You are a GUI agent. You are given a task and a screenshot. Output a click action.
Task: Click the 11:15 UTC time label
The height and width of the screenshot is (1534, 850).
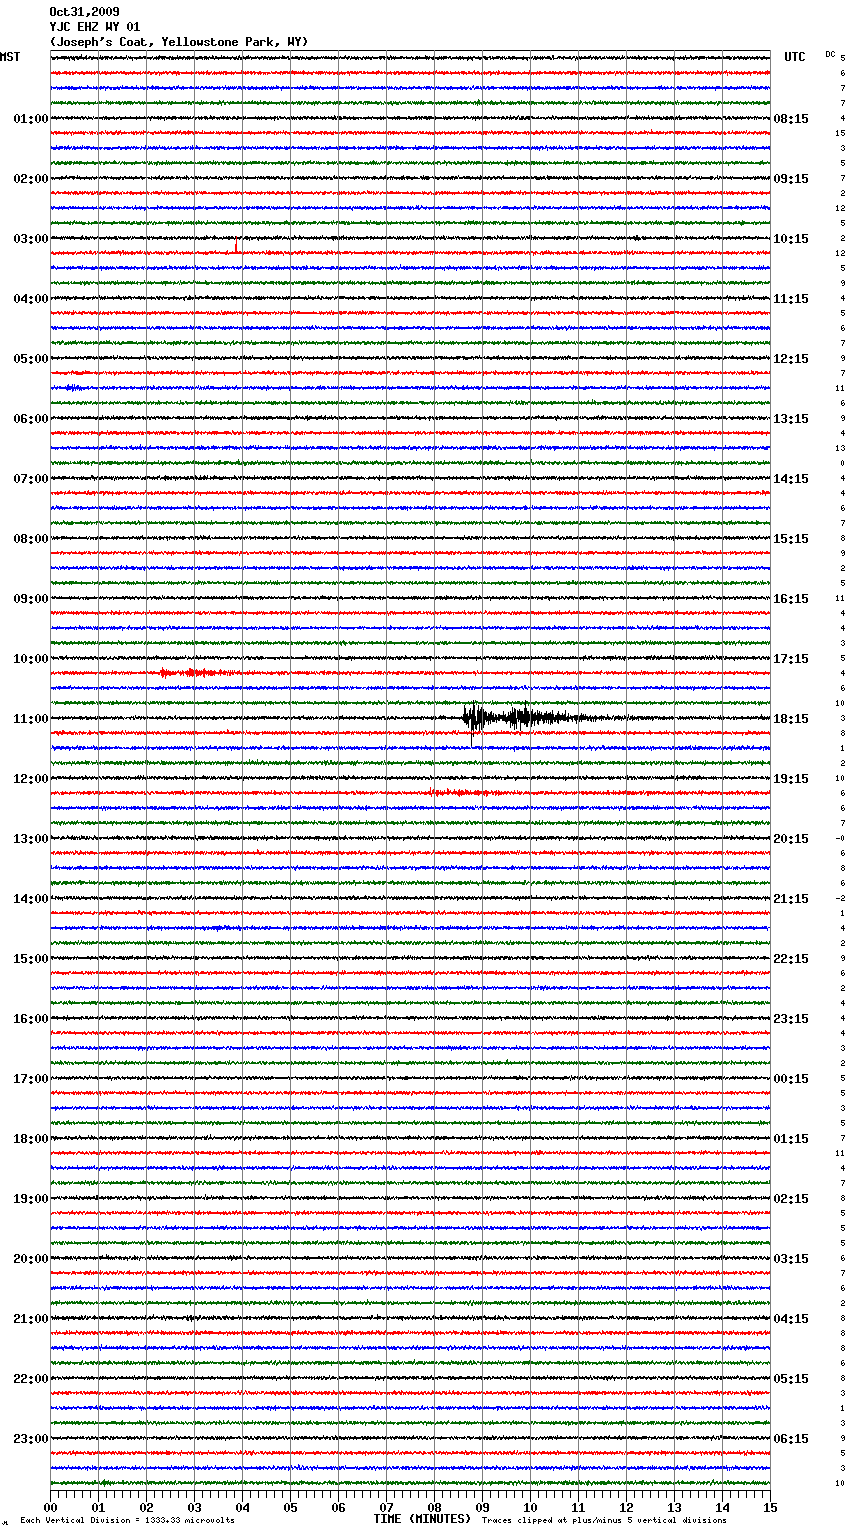[x=791, y=299]
